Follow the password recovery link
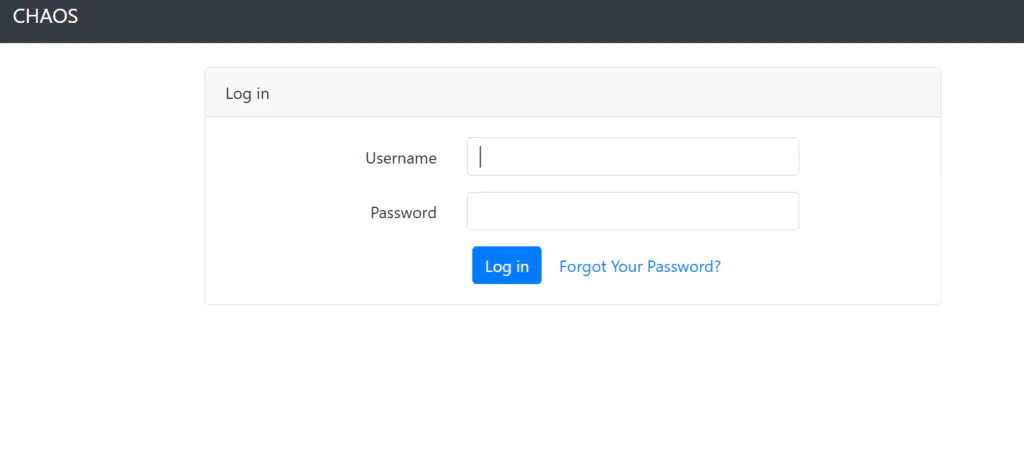This screenshot has height=451, width=1024. pyautogui.click(x=639, y=266)
